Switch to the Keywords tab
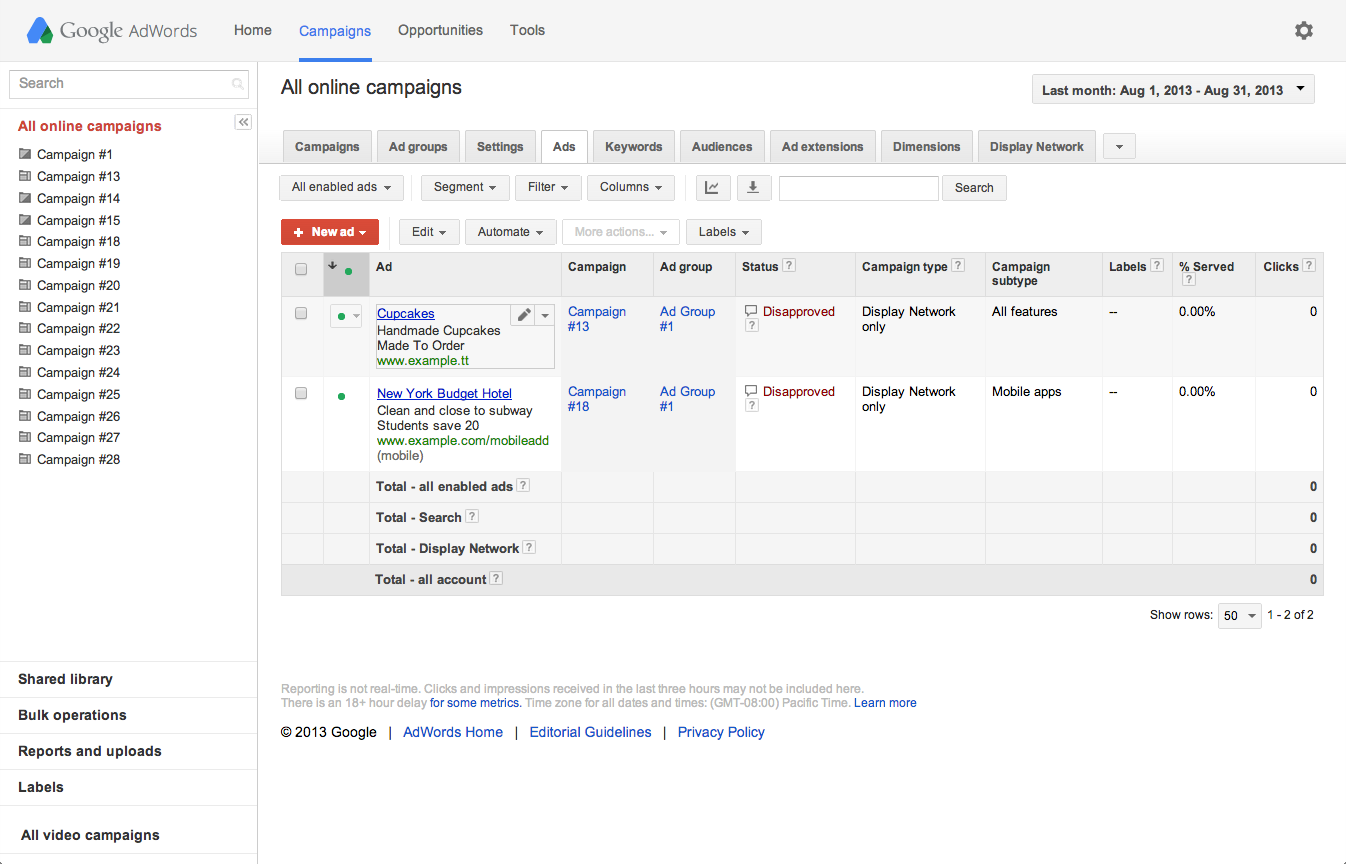 pos(633,147)
